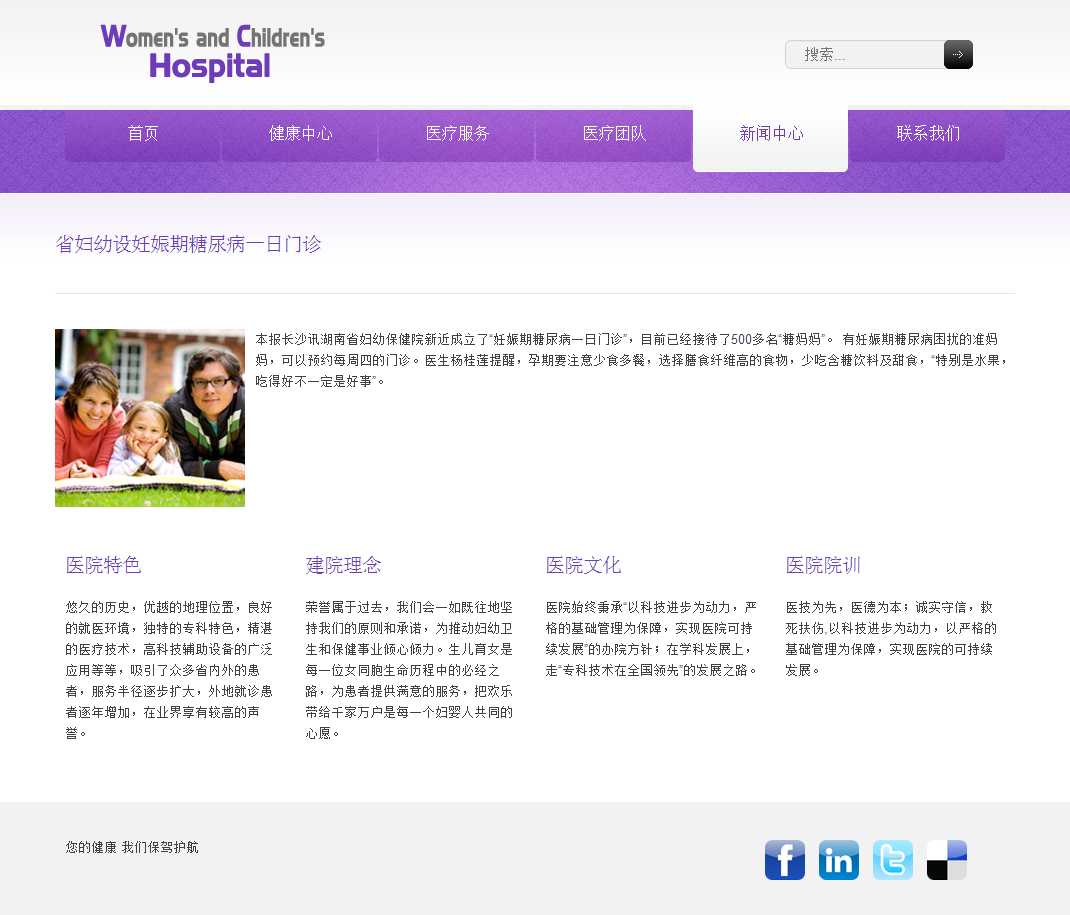Go to the 首页 home tab
The image size is (1070, 915).
(143, 134)
